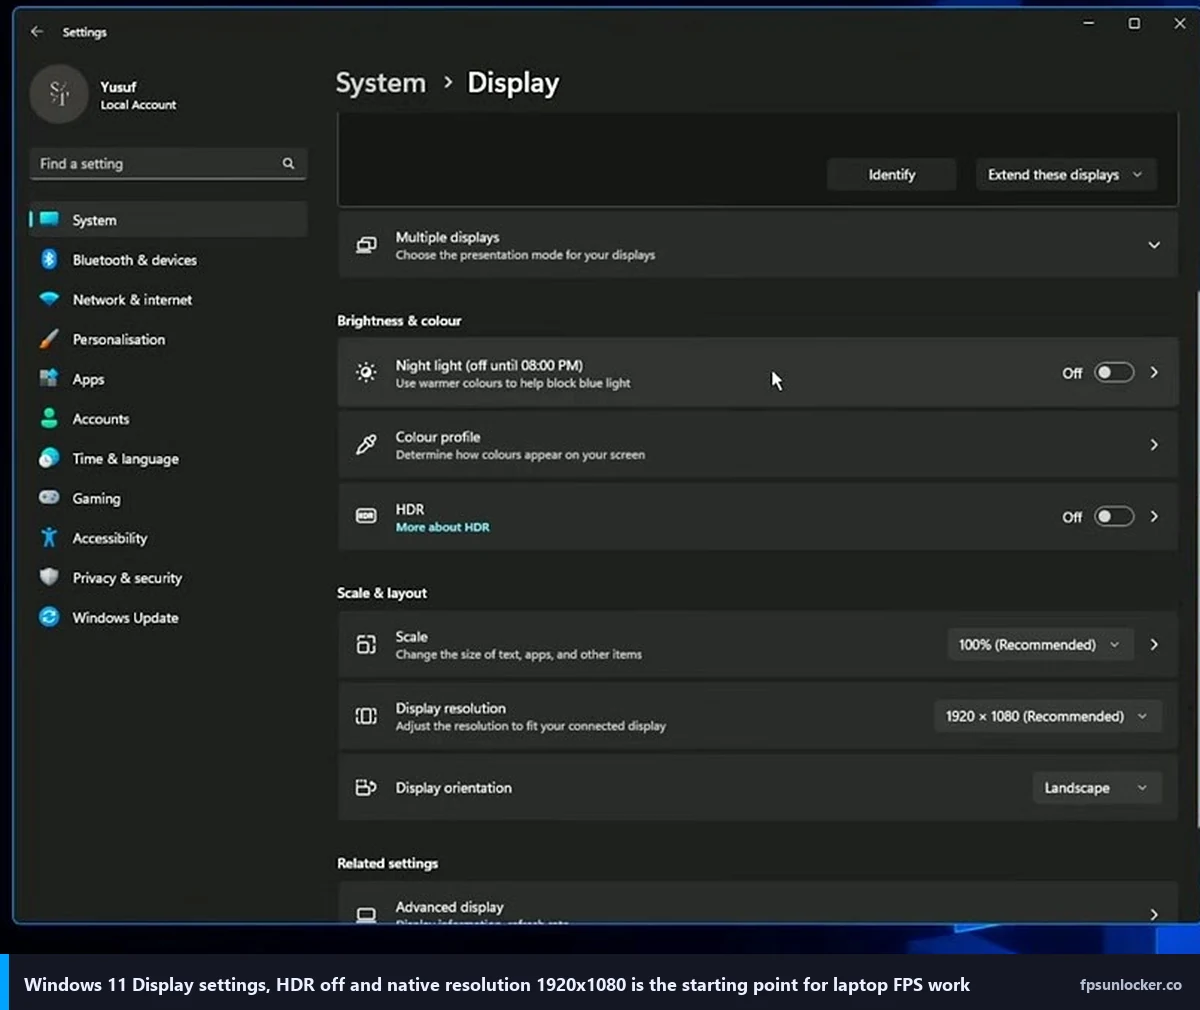Open the Yusuf account profile picture
Image resolution: width=1200 pixels, height=1010 pixels.
59,95
